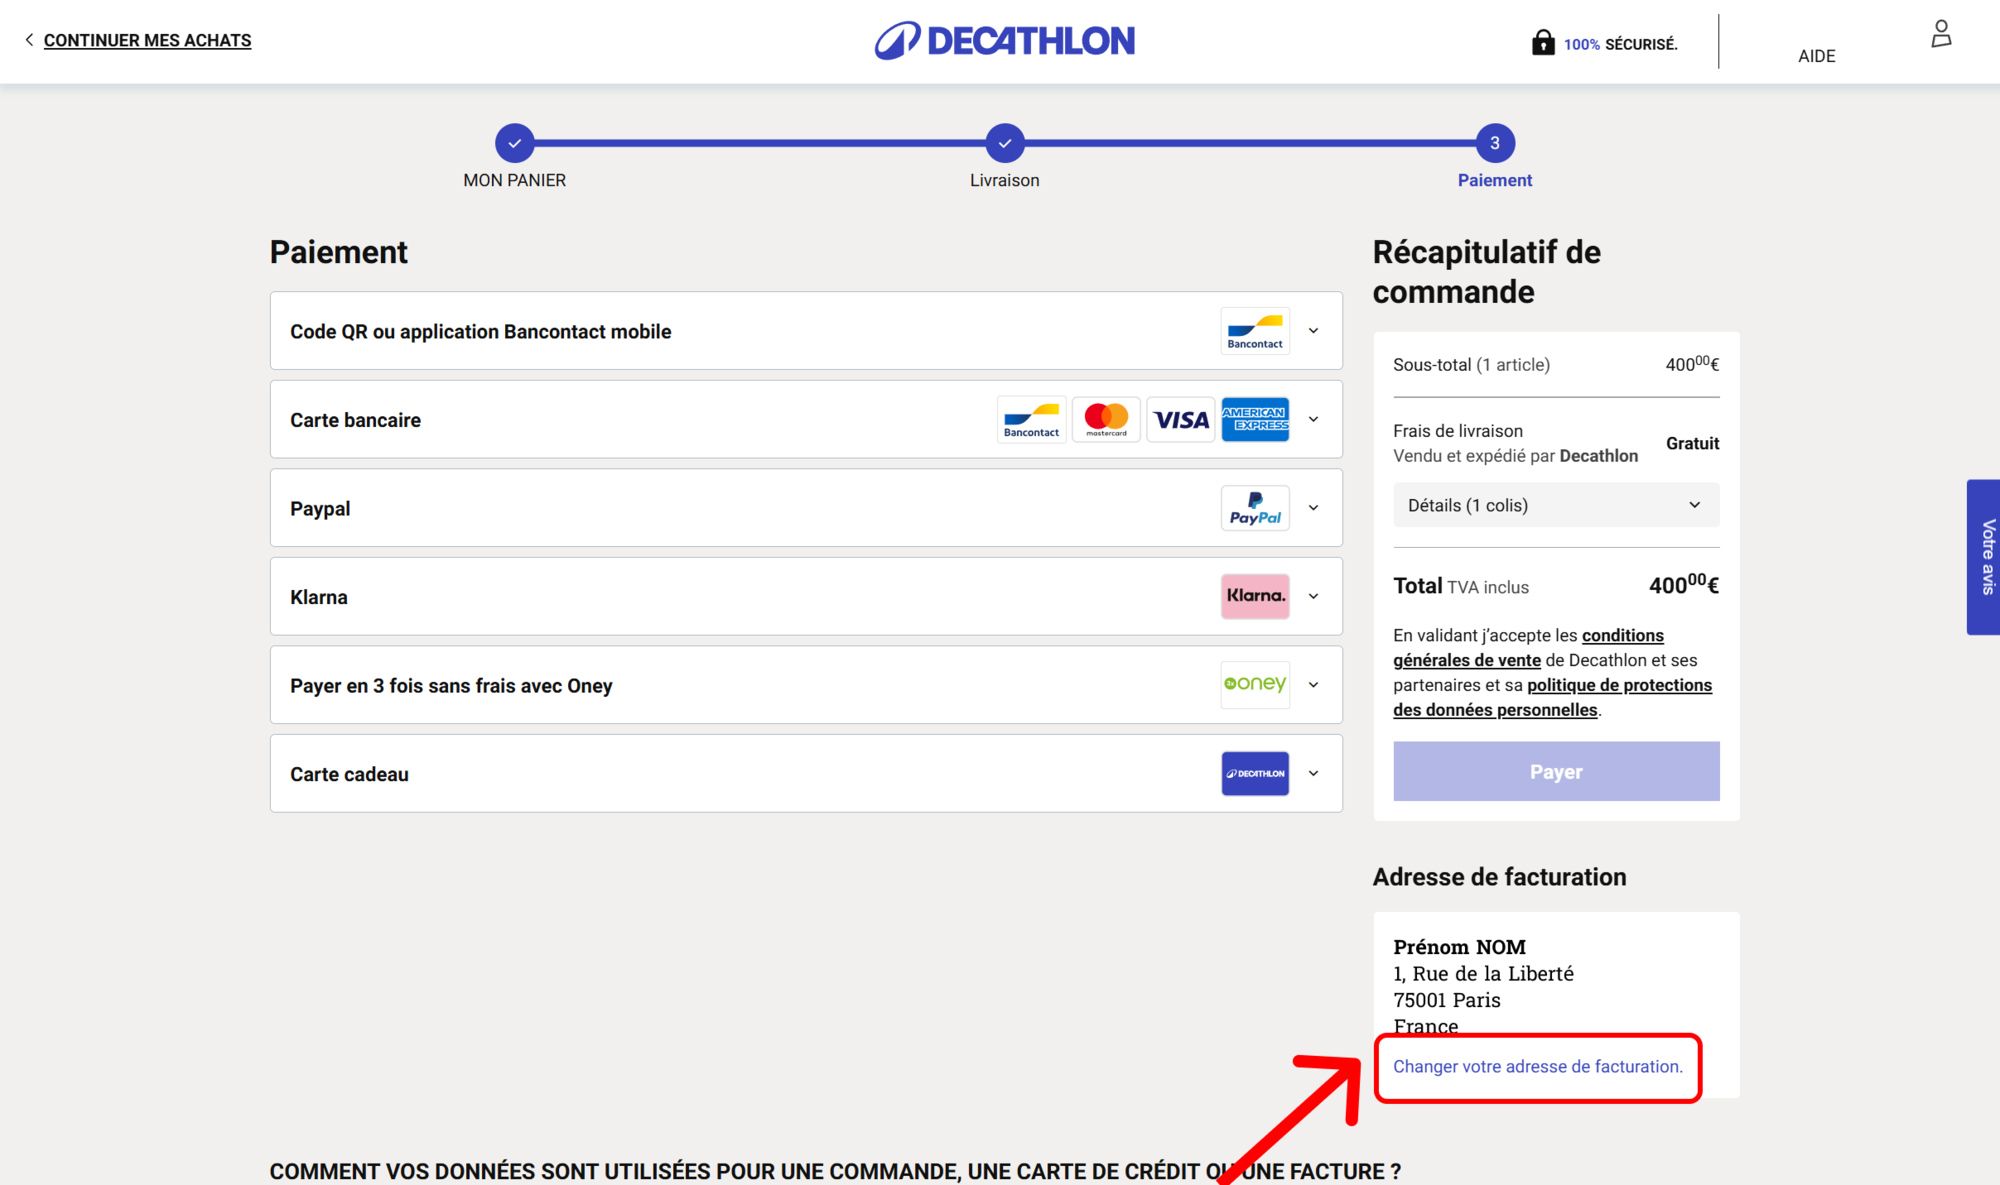The width and height of the screenshot is (2000, 1185).
Task: Open Détails (1 colis) dropdown
Action: [x=1556, y=505]
